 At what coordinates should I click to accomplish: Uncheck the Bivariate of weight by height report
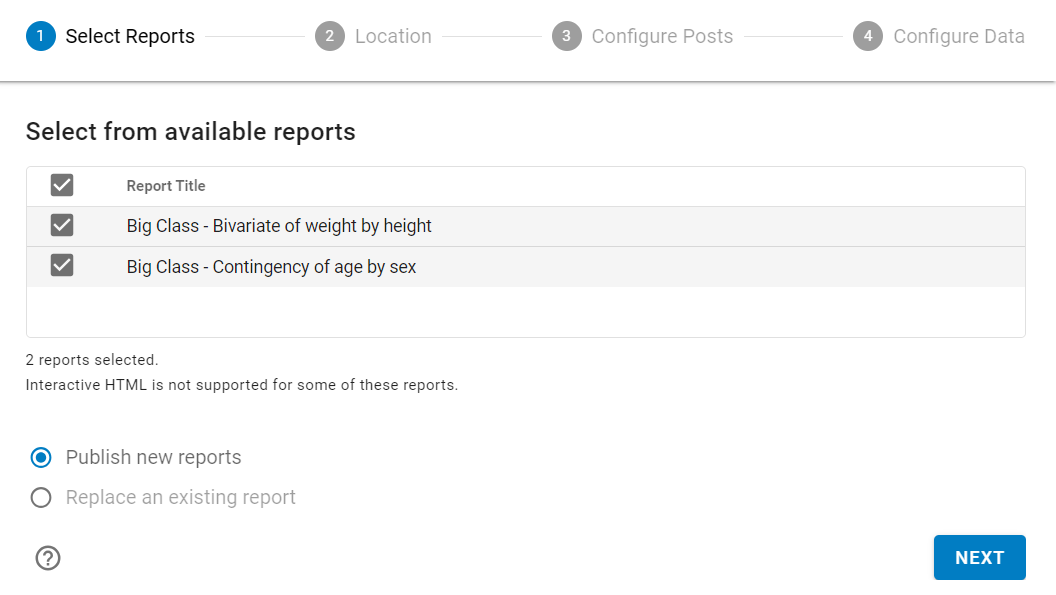pyautogui.click(x=62, y=225)
